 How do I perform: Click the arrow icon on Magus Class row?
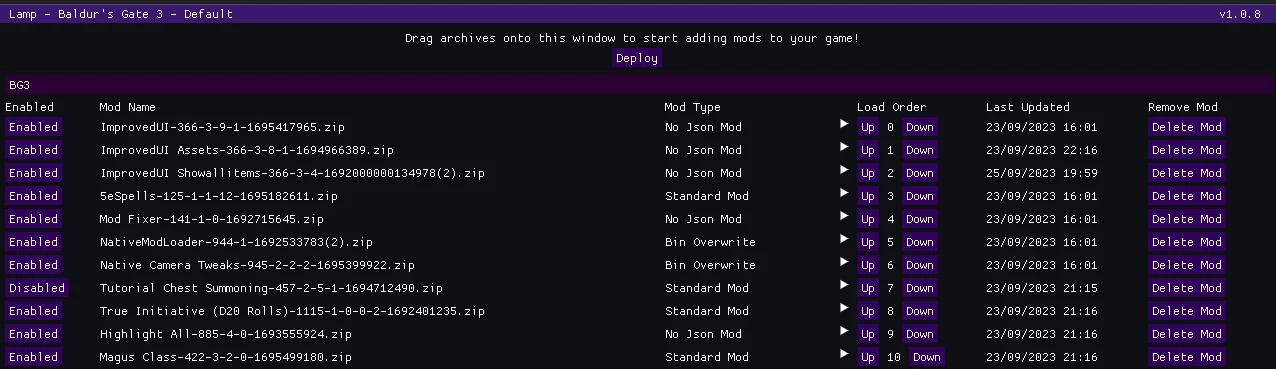point(844,354)
